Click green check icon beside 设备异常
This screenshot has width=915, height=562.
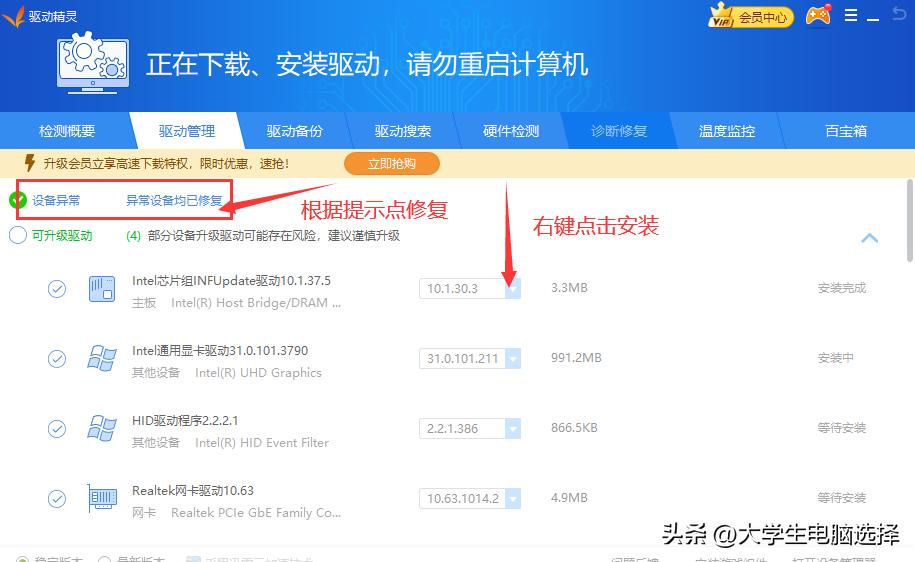(x=18, y=200)
